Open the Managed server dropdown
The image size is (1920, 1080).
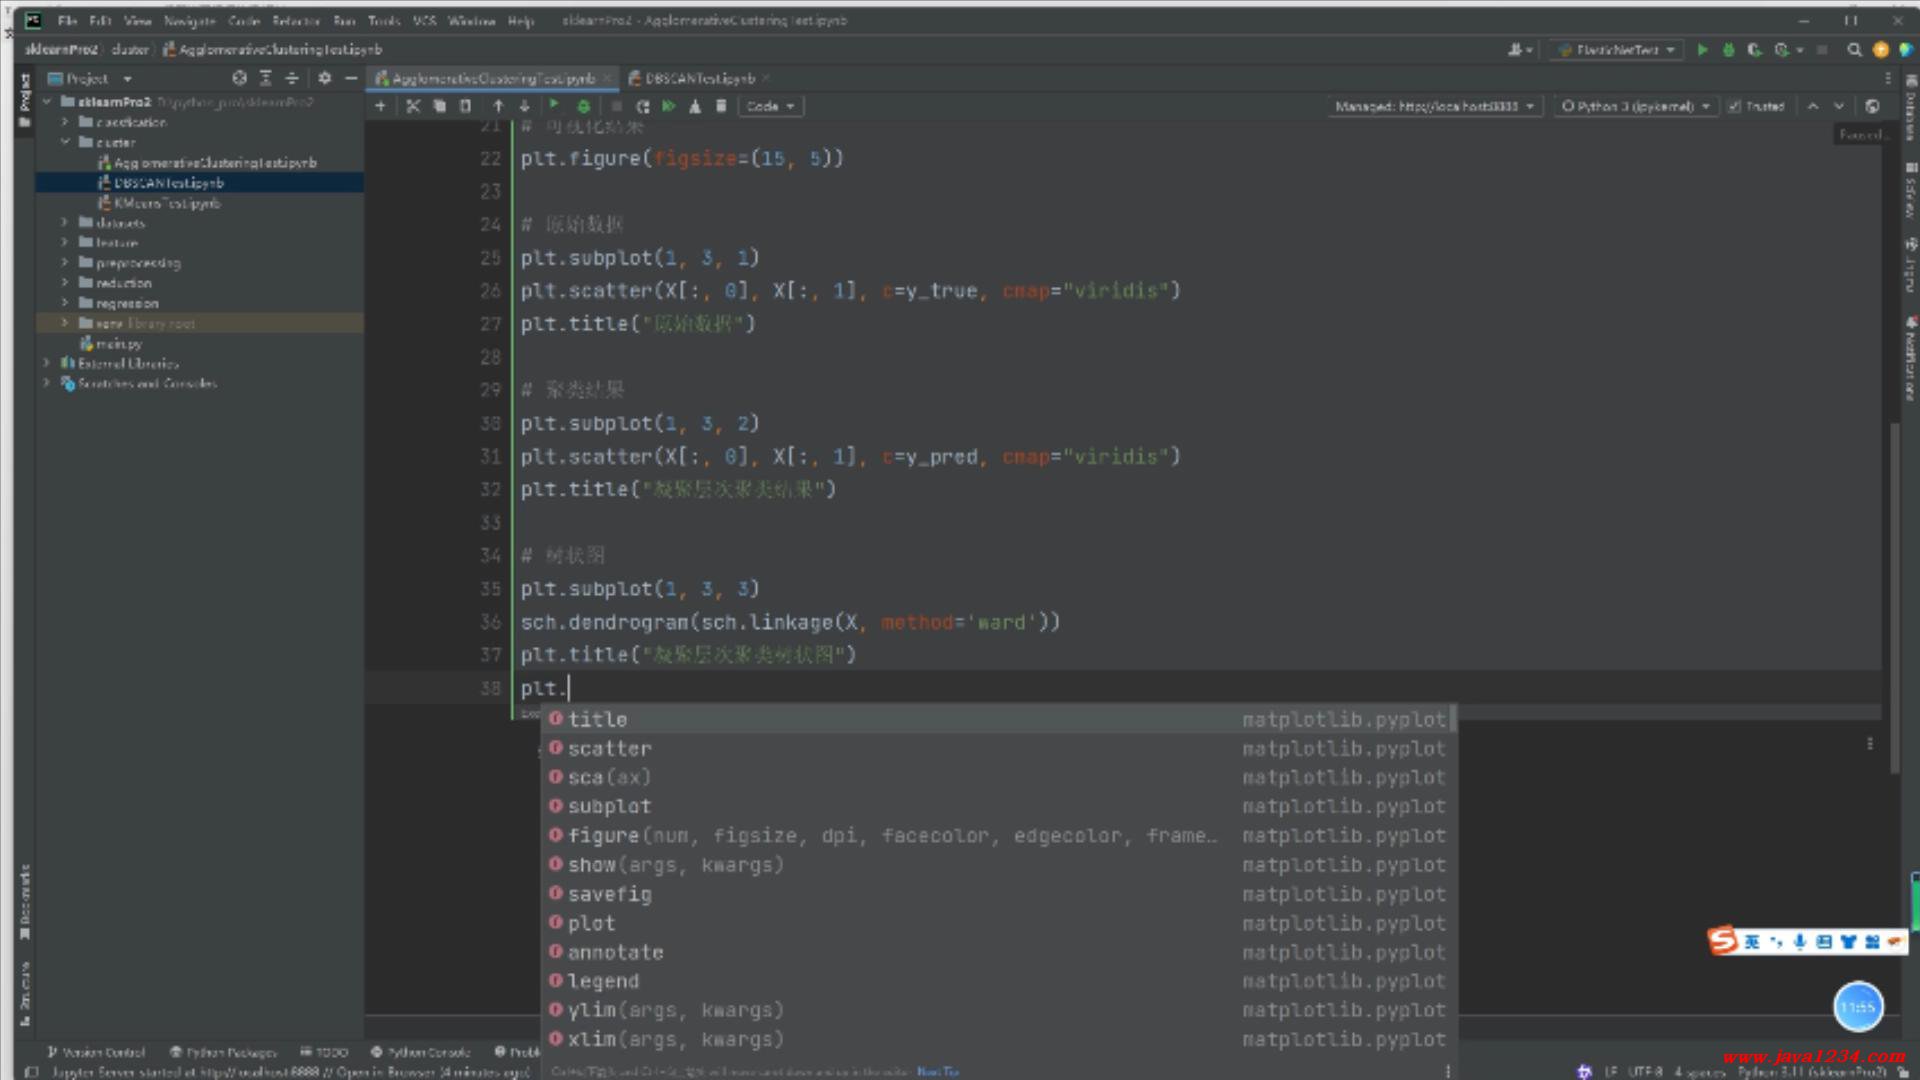tap(1434, 106)
